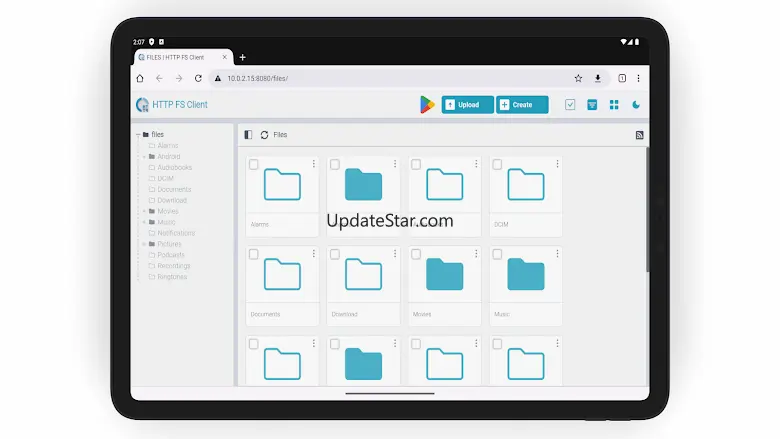Close the FILES | HTTP FS Client tab
The image size is (780, 439).
tap(224, 57)
